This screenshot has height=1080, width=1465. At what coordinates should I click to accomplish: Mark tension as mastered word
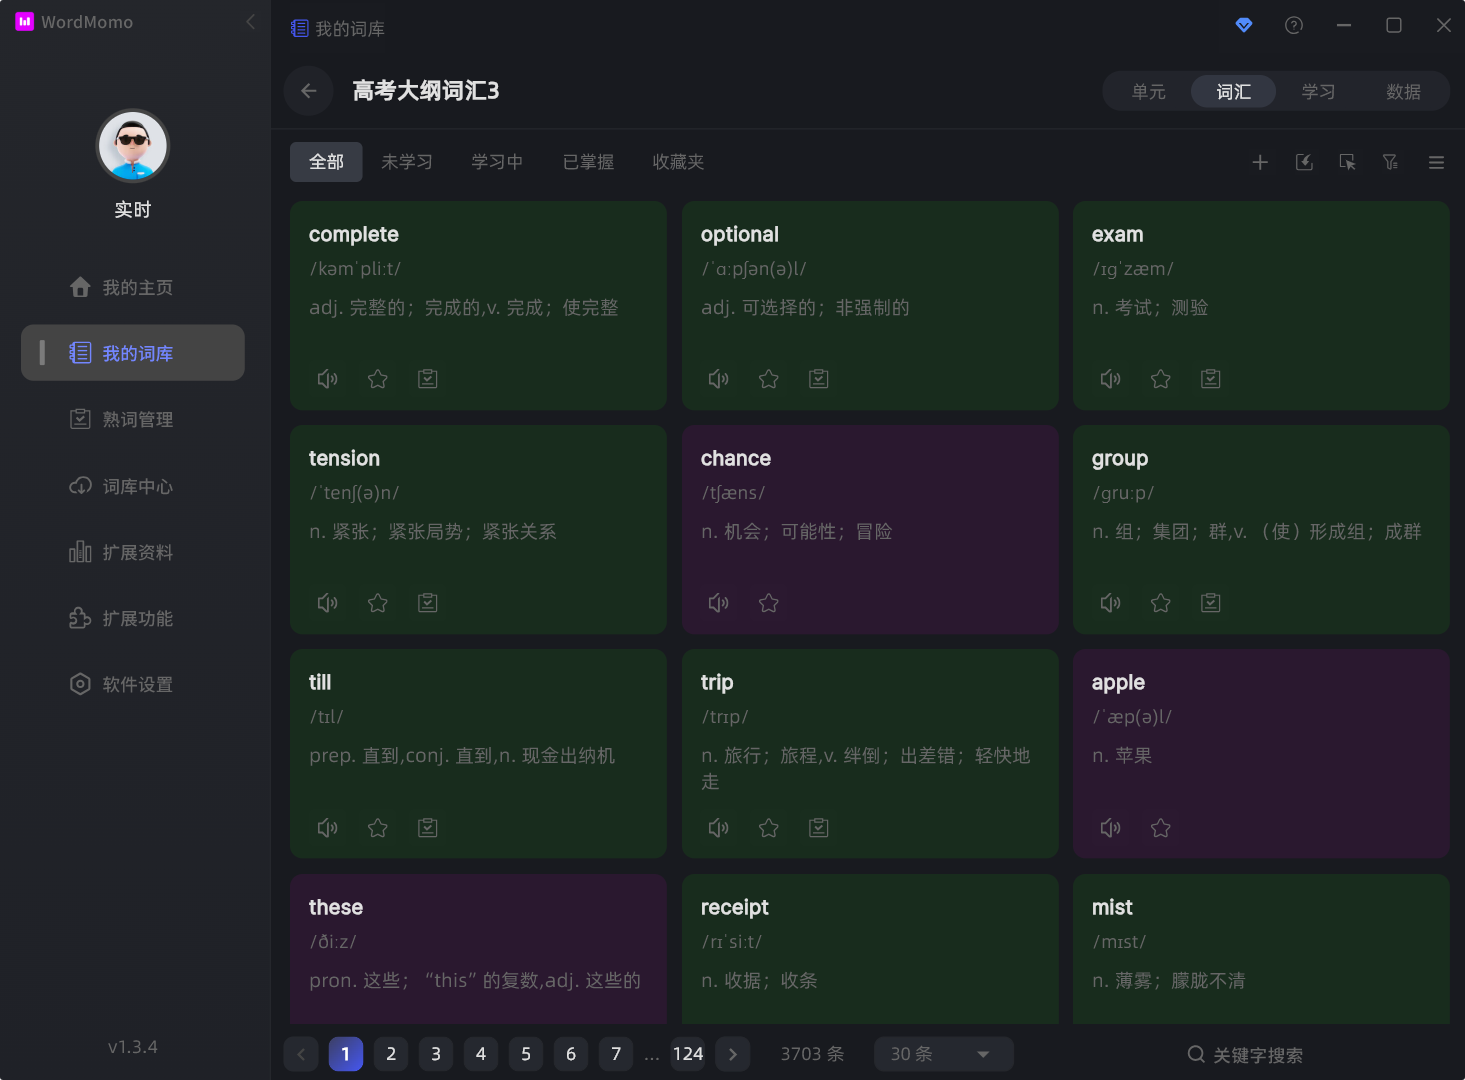click(x=428, y=603)
